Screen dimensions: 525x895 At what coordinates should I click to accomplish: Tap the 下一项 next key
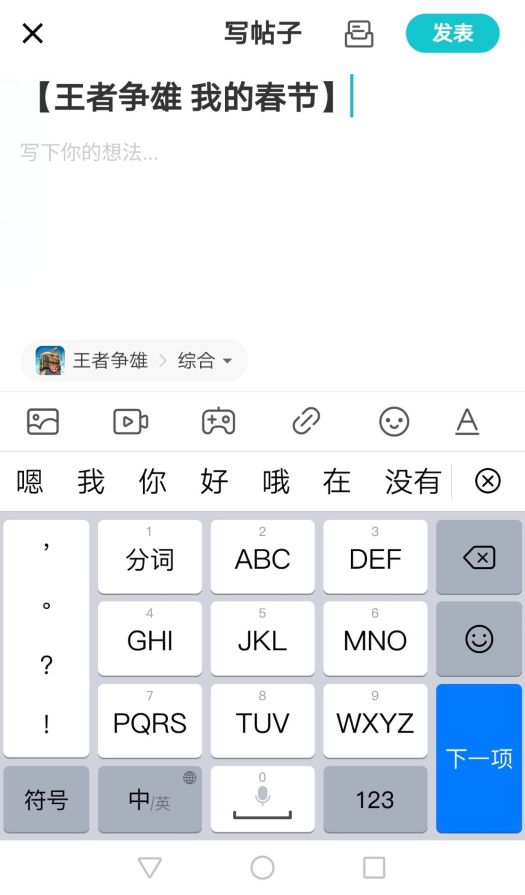(x=479, y=759)
